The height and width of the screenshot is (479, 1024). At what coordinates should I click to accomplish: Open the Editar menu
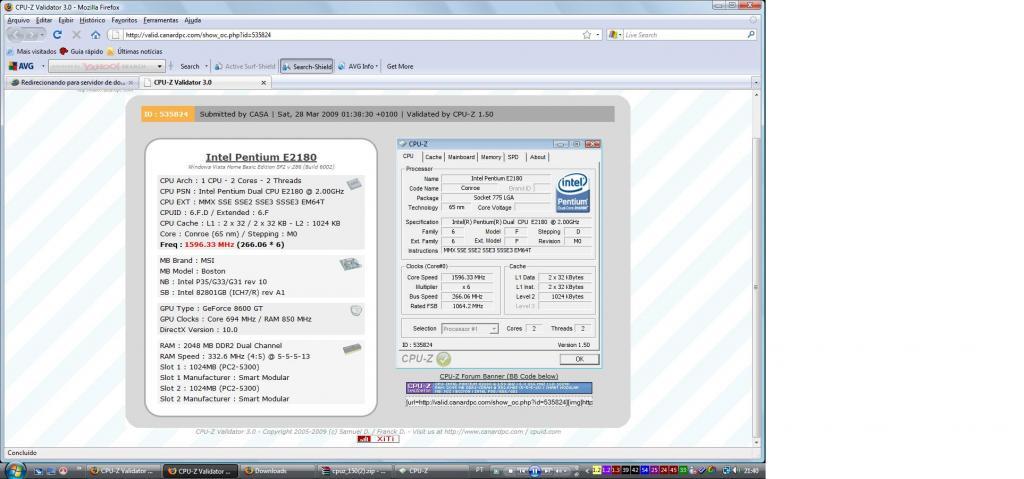44,20
